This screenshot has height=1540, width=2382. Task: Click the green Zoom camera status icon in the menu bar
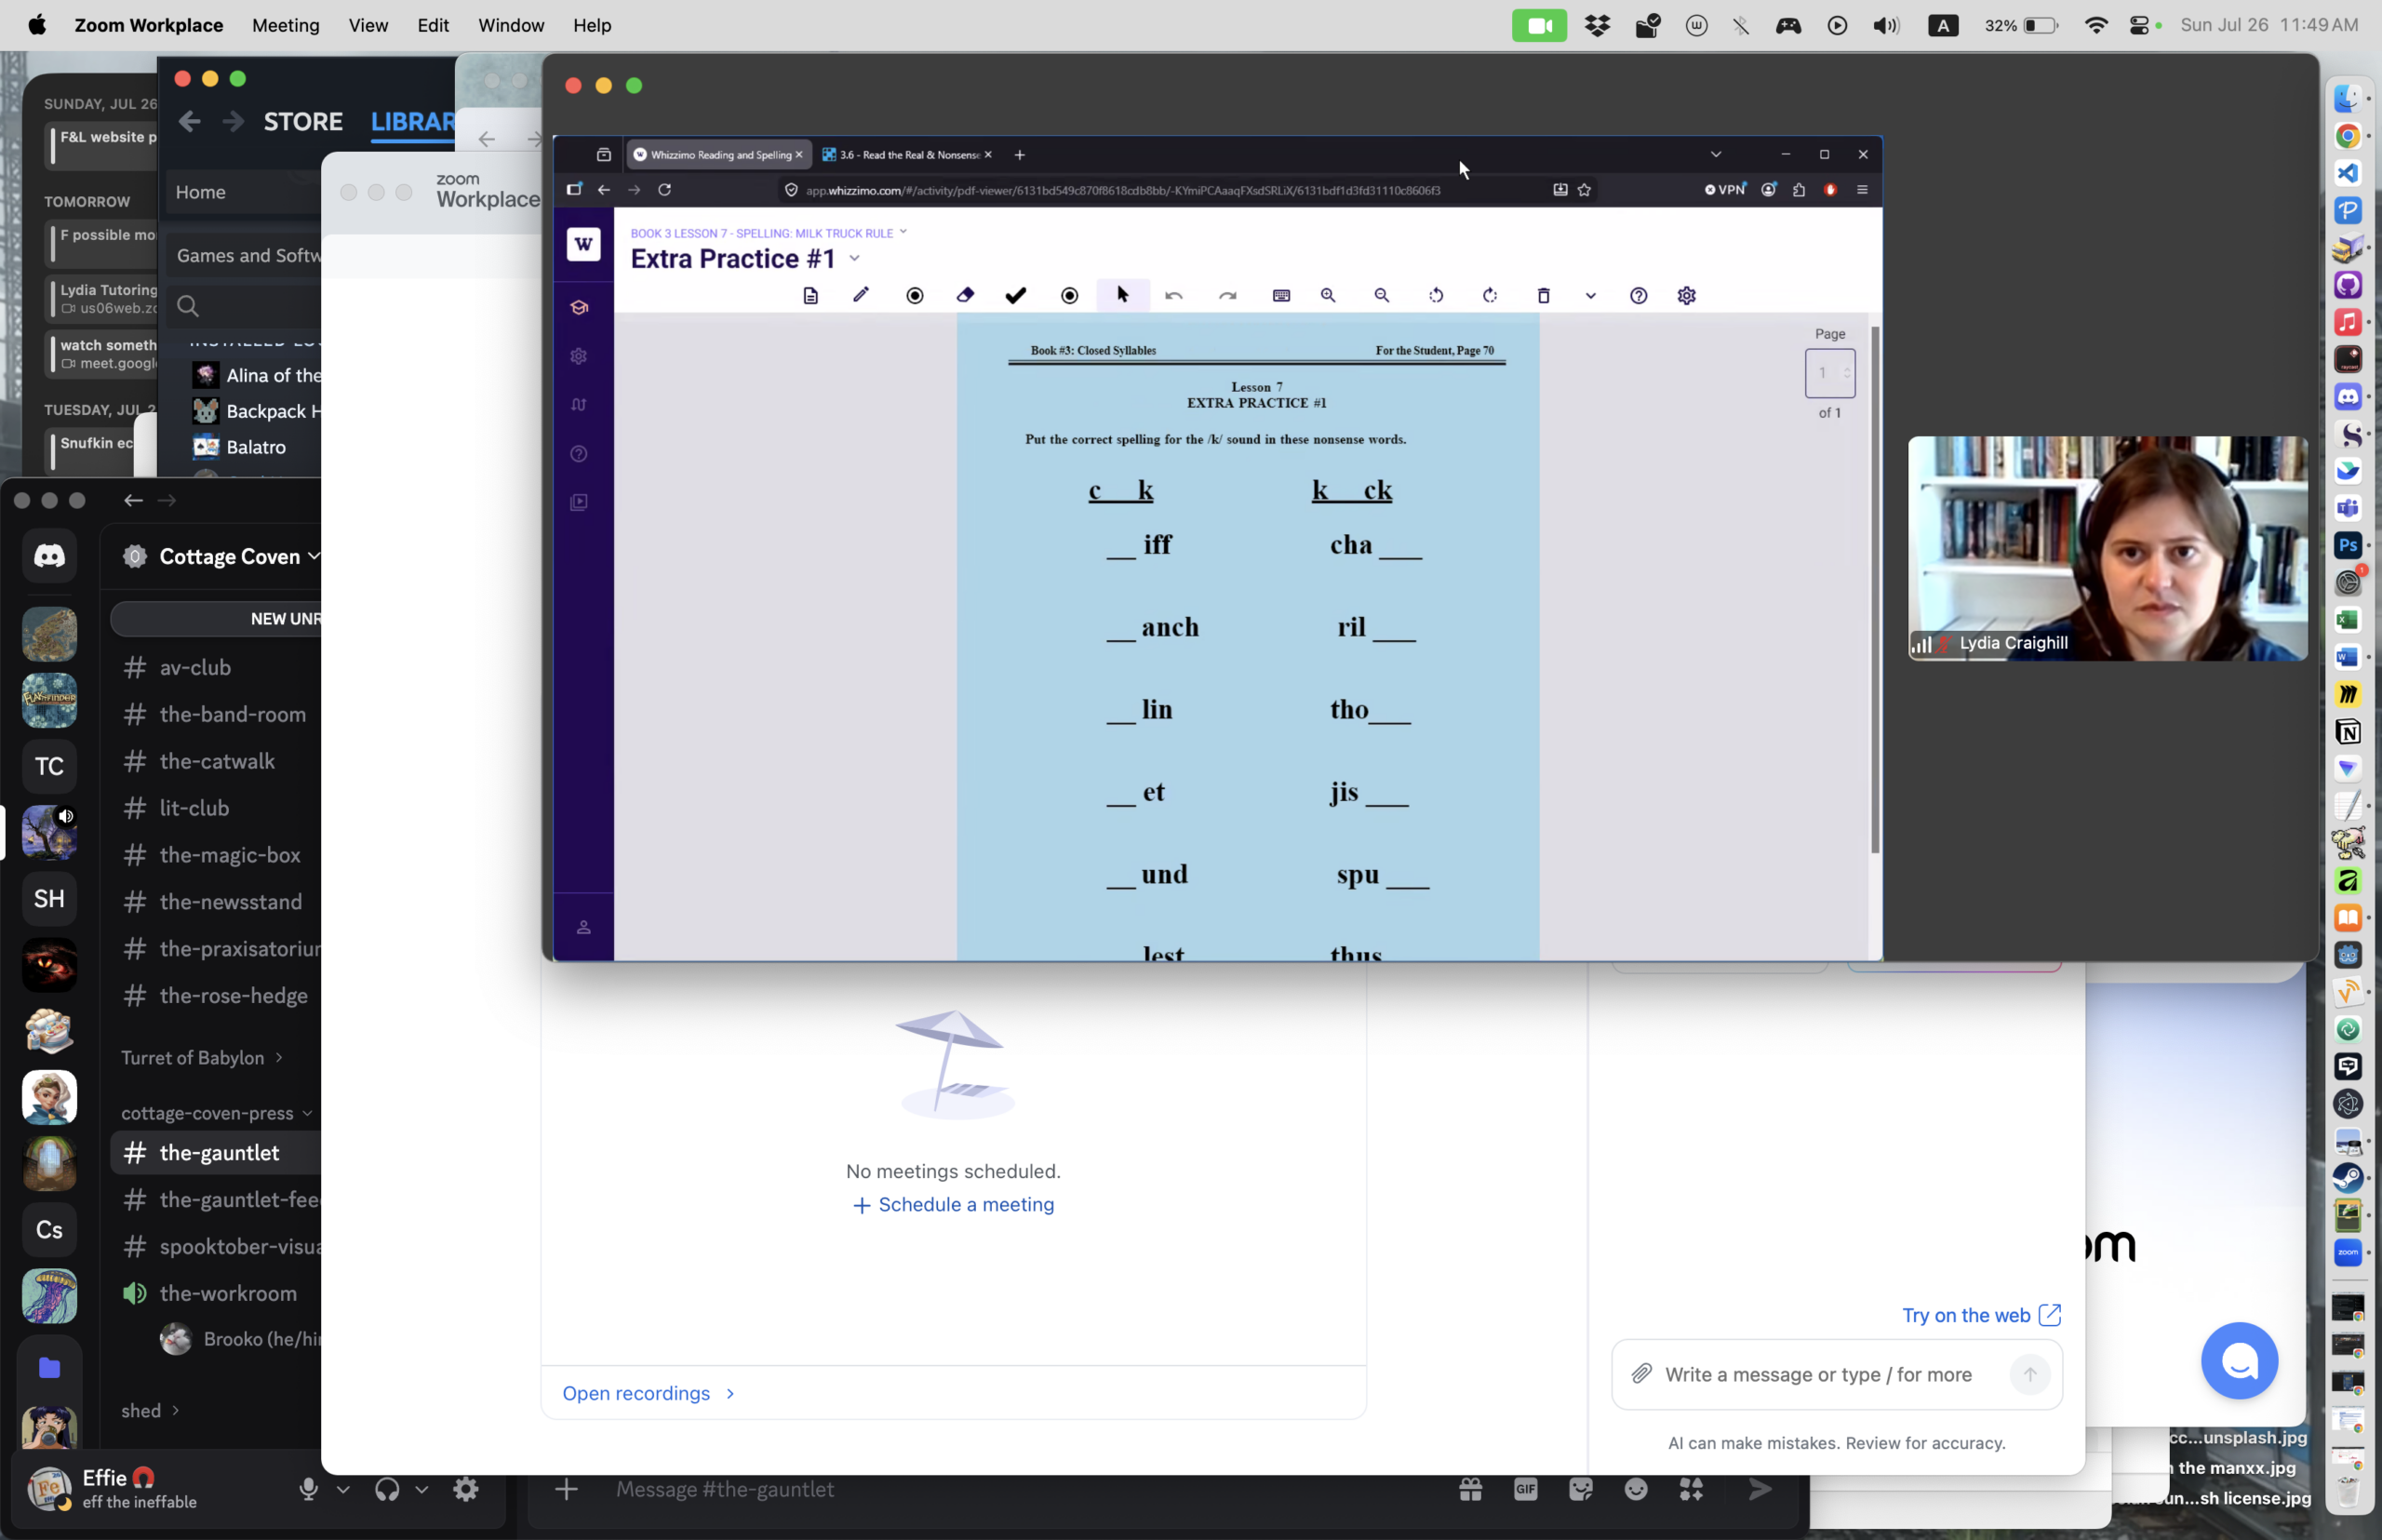(1539, 26)
